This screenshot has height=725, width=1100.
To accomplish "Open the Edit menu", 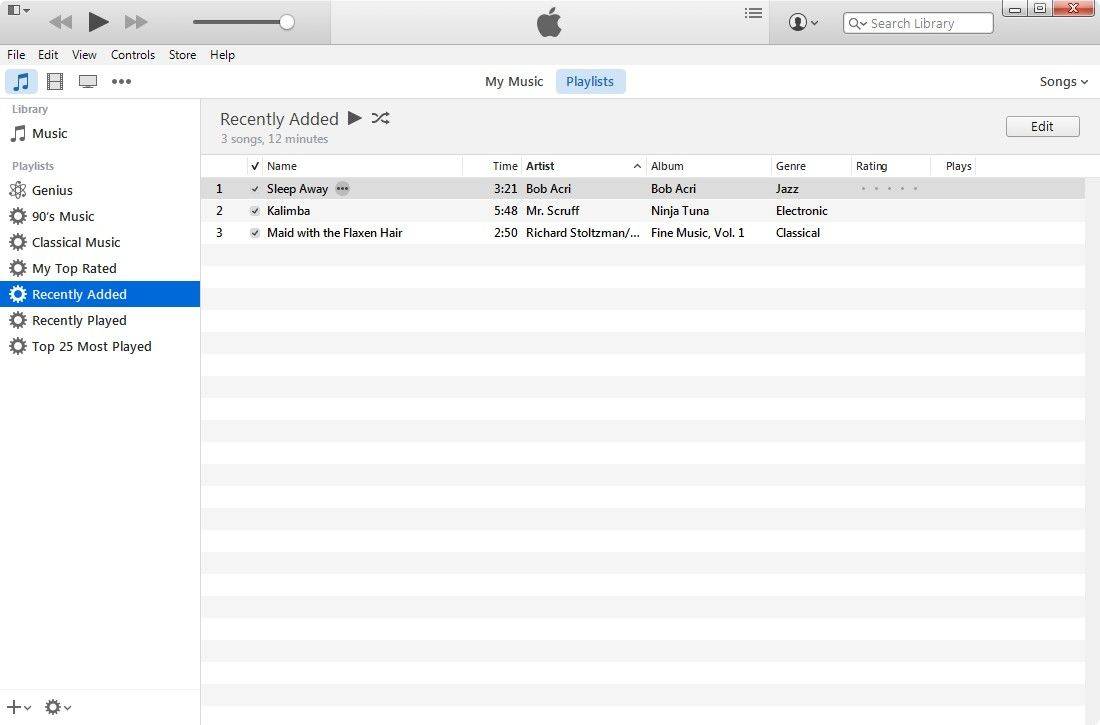I will 48,55.
